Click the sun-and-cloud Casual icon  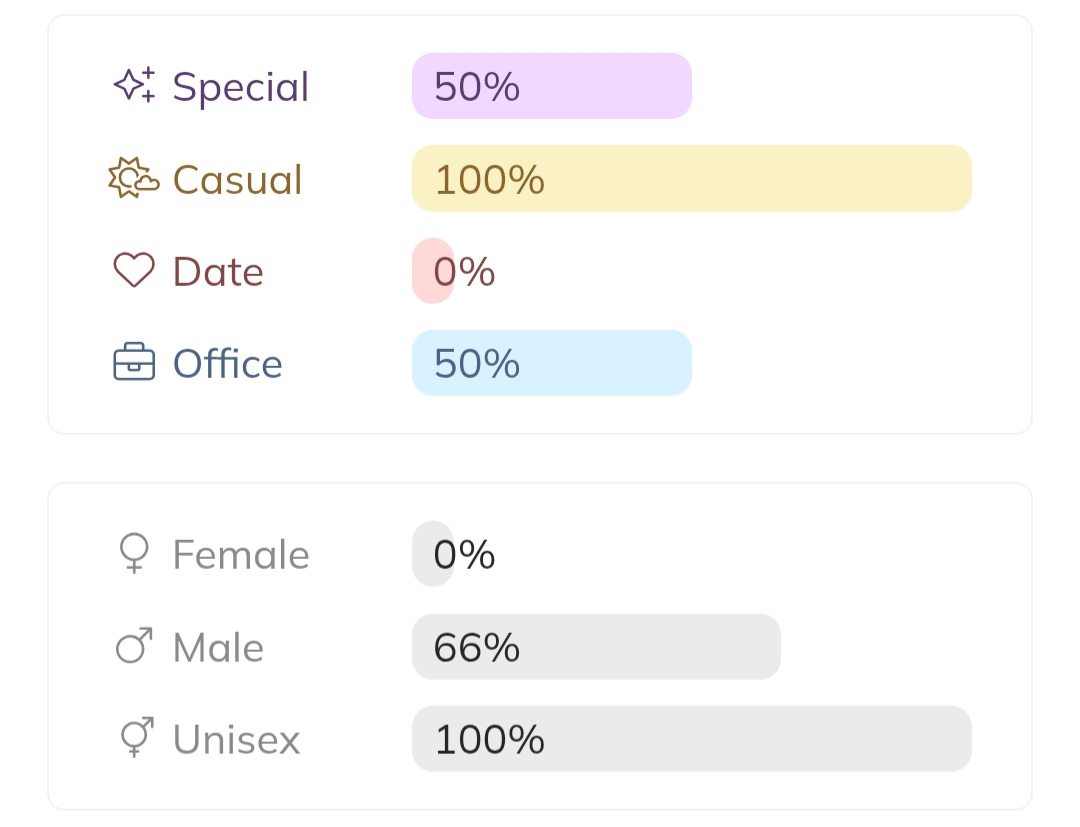pos(133,179)
